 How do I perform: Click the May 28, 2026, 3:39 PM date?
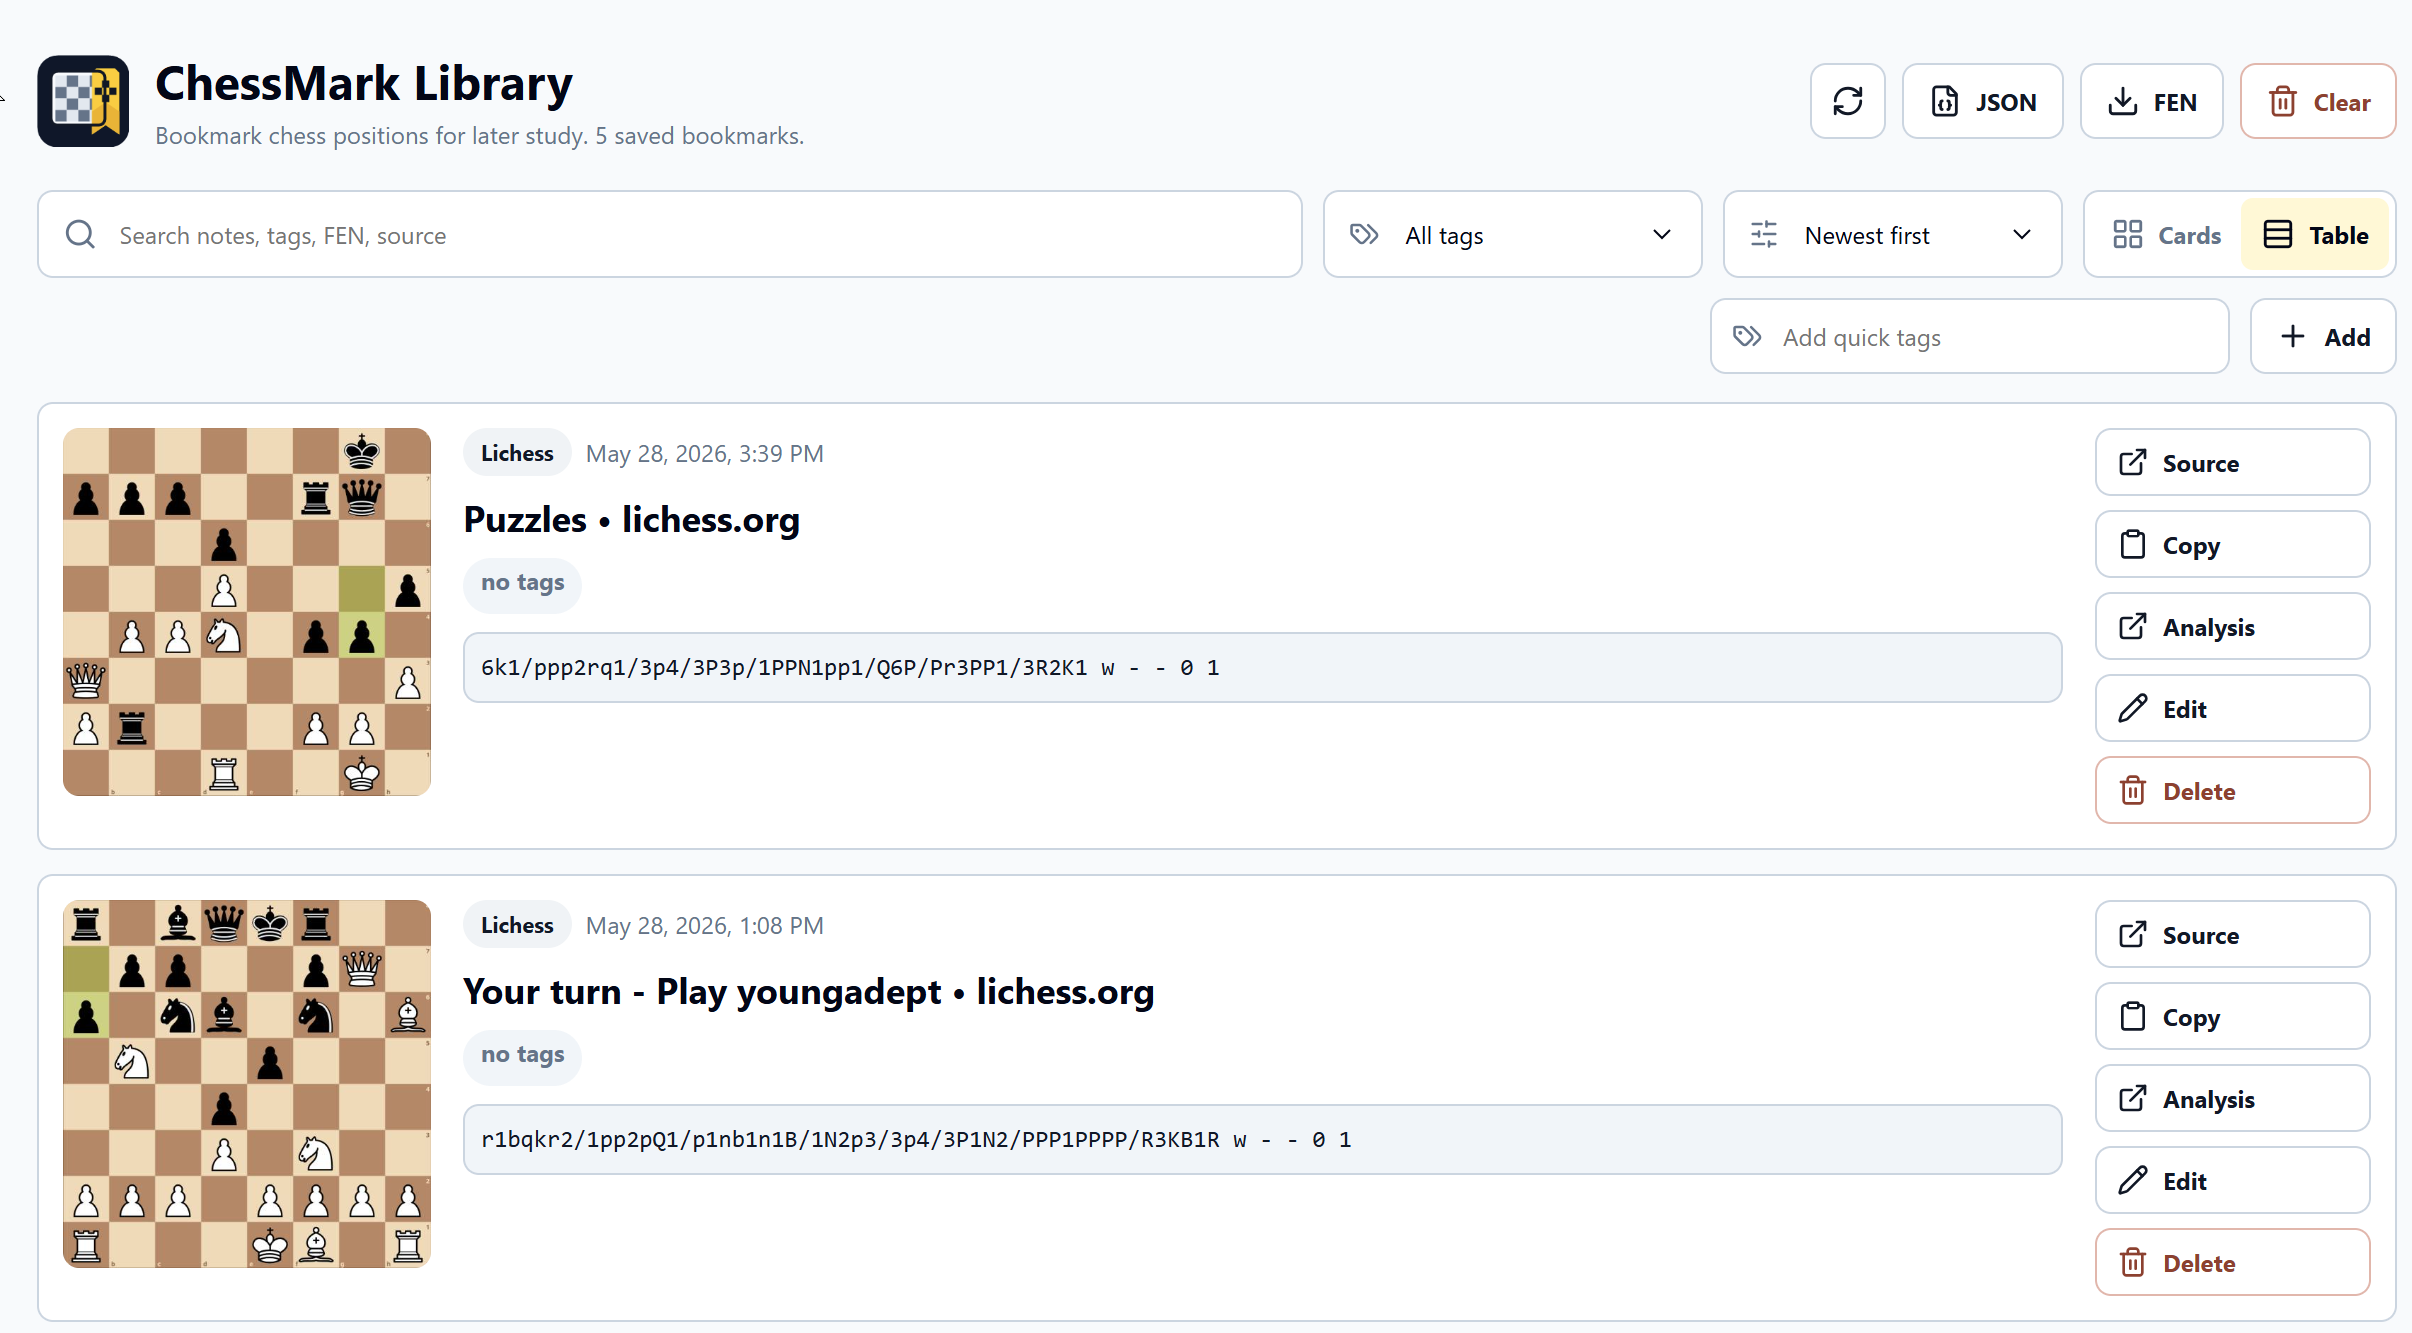tap(705, 454)
